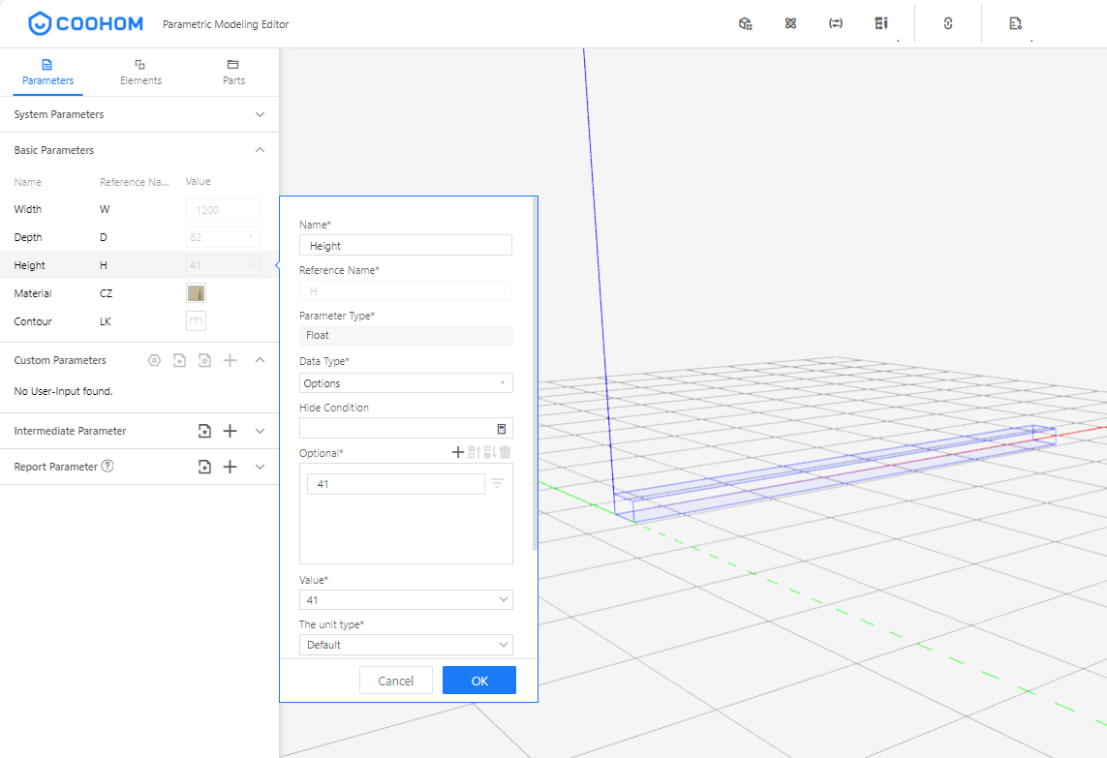Click the drag handle next to option 41
This screenshot has height=758, width=1107.
[x=497, y=484]
